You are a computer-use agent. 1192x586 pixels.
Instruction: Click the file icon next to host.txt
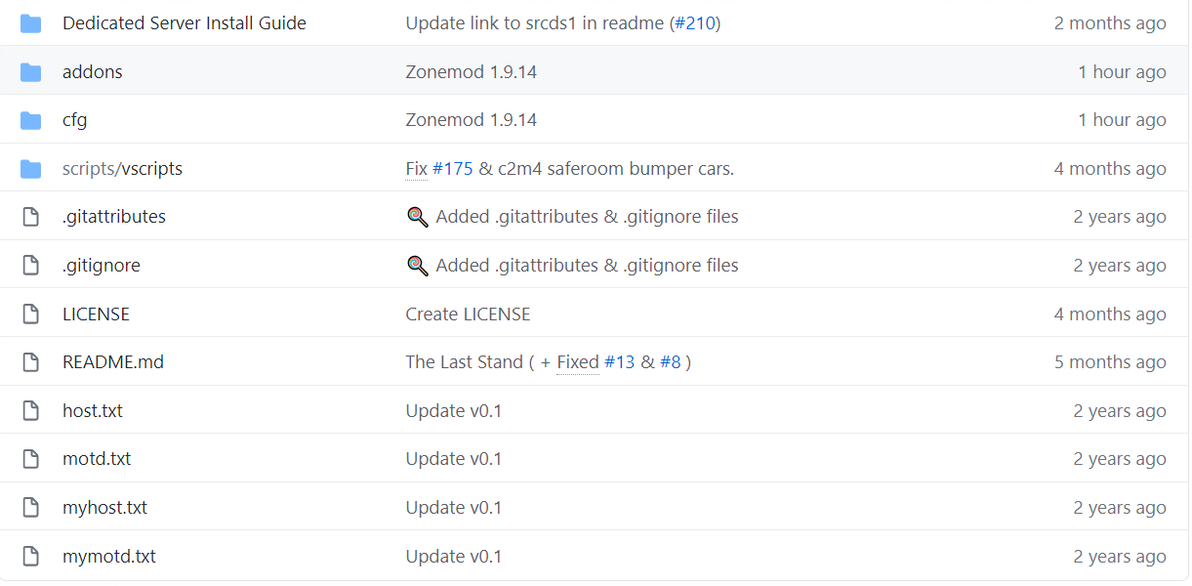coord(31,411)
